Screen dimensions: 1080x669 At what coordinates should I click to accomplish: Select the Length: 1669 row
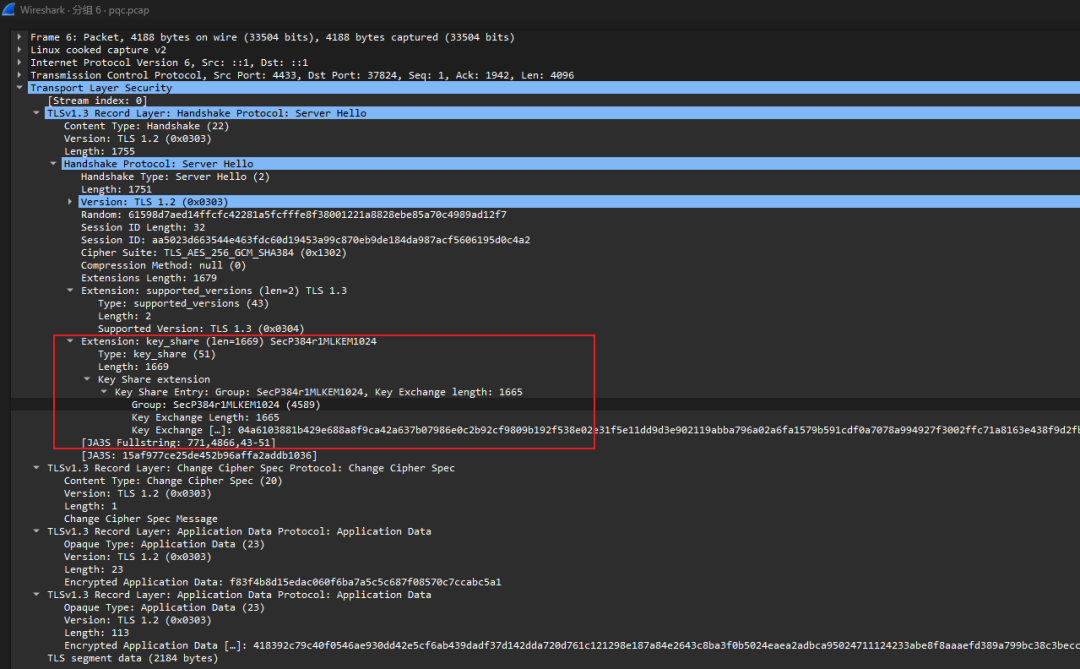coord(133,367)
